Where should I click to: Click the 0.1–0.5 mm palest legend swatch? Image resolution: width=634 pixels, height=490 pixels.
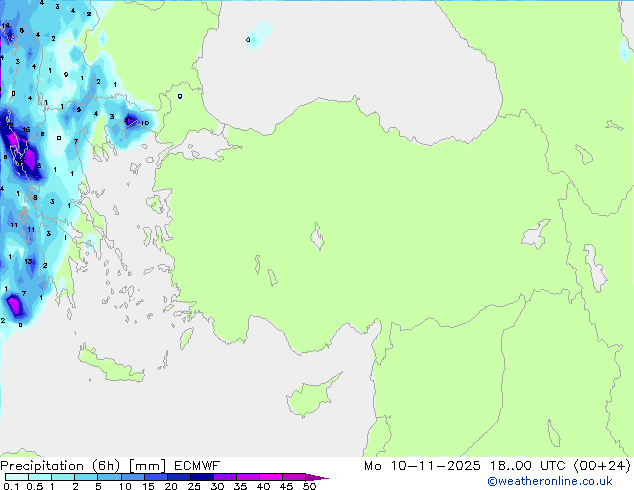tap(17, 477)
